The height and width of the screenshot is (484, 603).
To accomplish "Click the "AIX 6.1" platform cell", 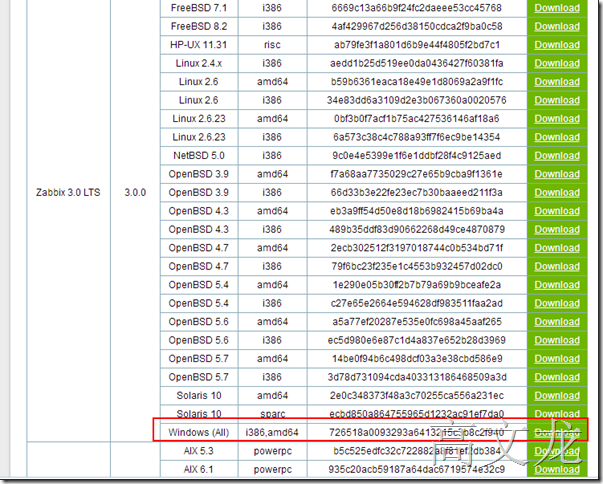I will click(x=199, y=469).
